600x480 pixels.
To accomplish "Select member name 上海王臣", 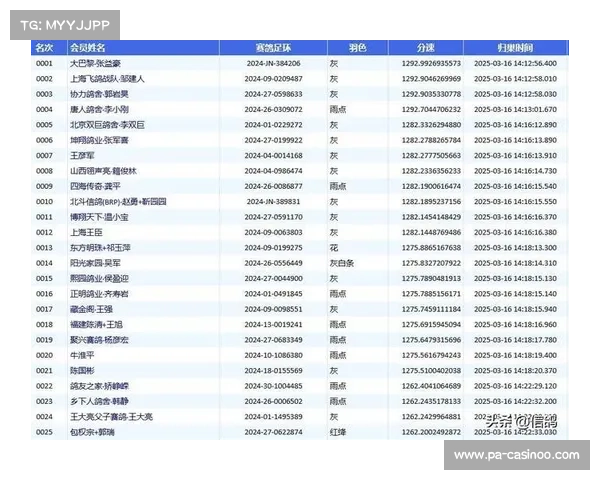I will (x=86, y=232).
